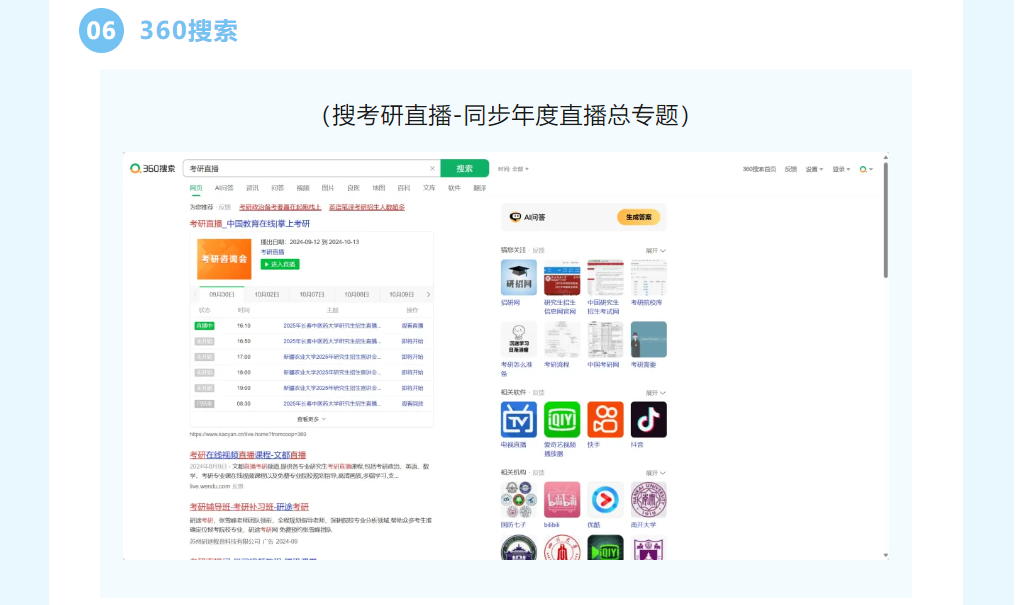Click the green 搜索 button
The height and width of the screenshot is (605, 1016).
(465, 168)
